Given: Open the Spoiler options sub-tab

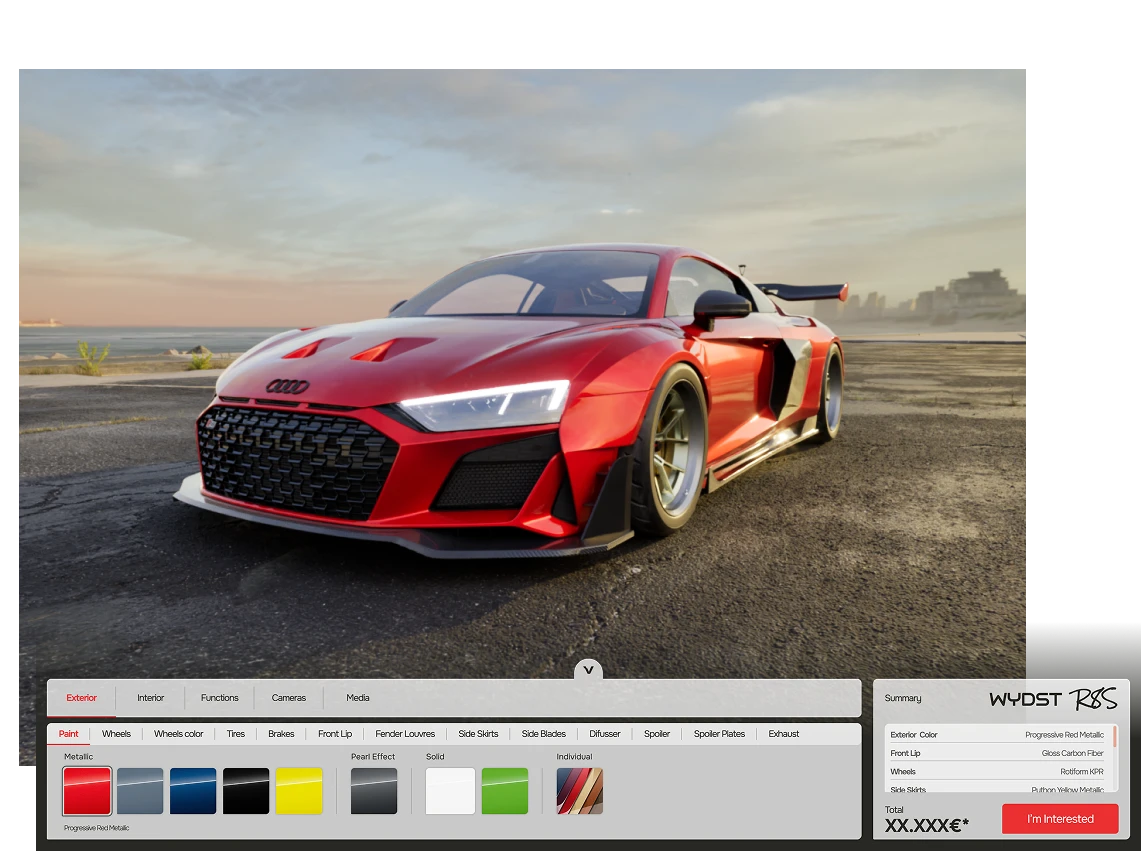Looking at the screenshot, I should (x=657, y=734).
